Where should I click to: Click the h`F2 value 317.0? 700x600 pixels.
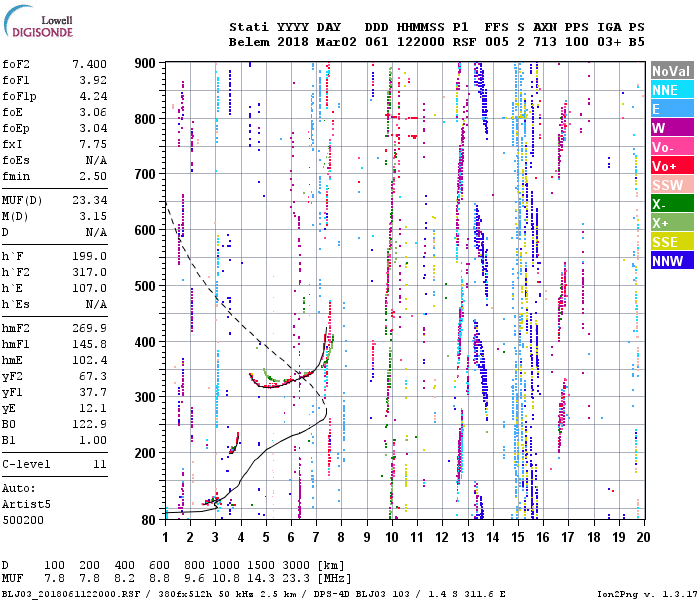(x=89, y=272)
